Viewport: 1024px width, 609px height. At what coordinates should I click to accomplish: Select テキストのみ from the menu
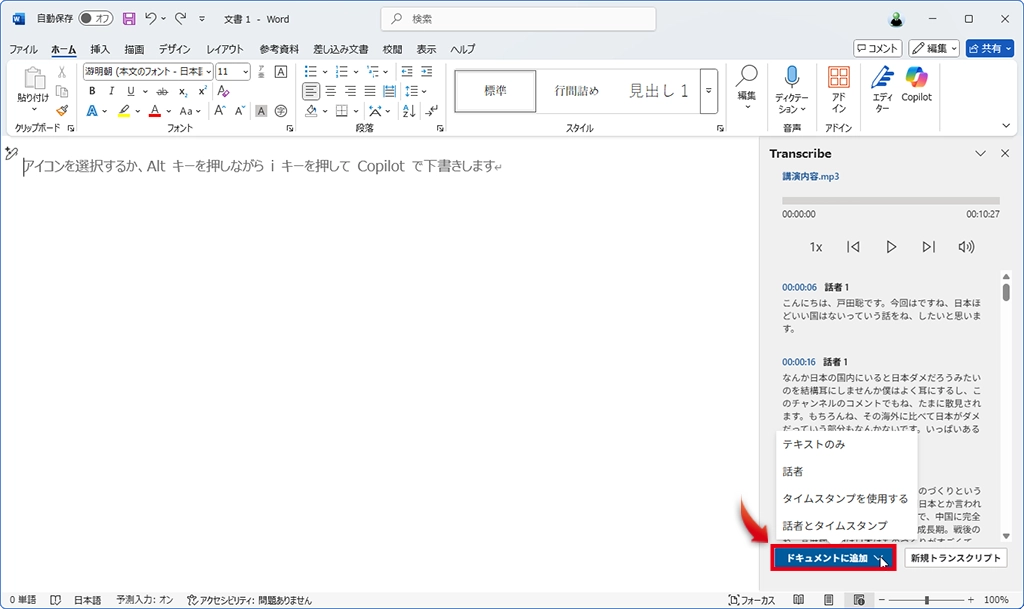click(814, 444)
